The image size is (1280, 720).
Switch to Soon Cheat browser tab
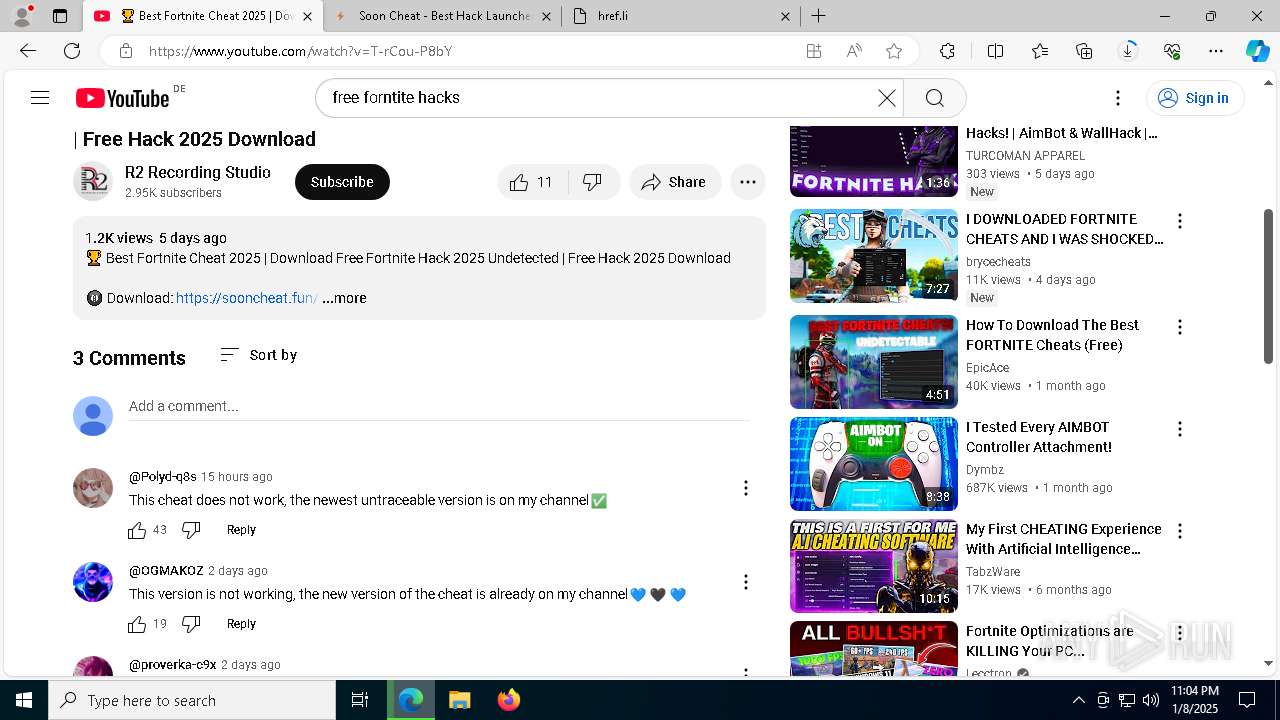coord(443,16)
